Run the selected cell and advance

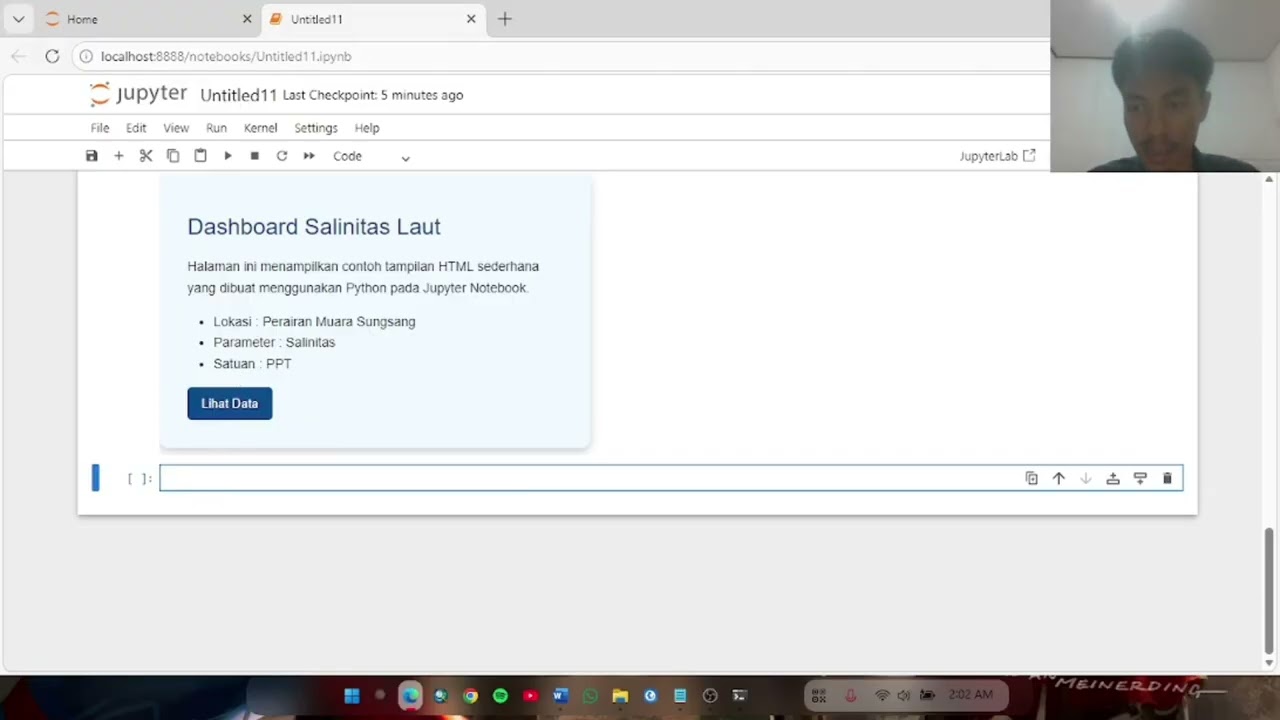(228, 156)
